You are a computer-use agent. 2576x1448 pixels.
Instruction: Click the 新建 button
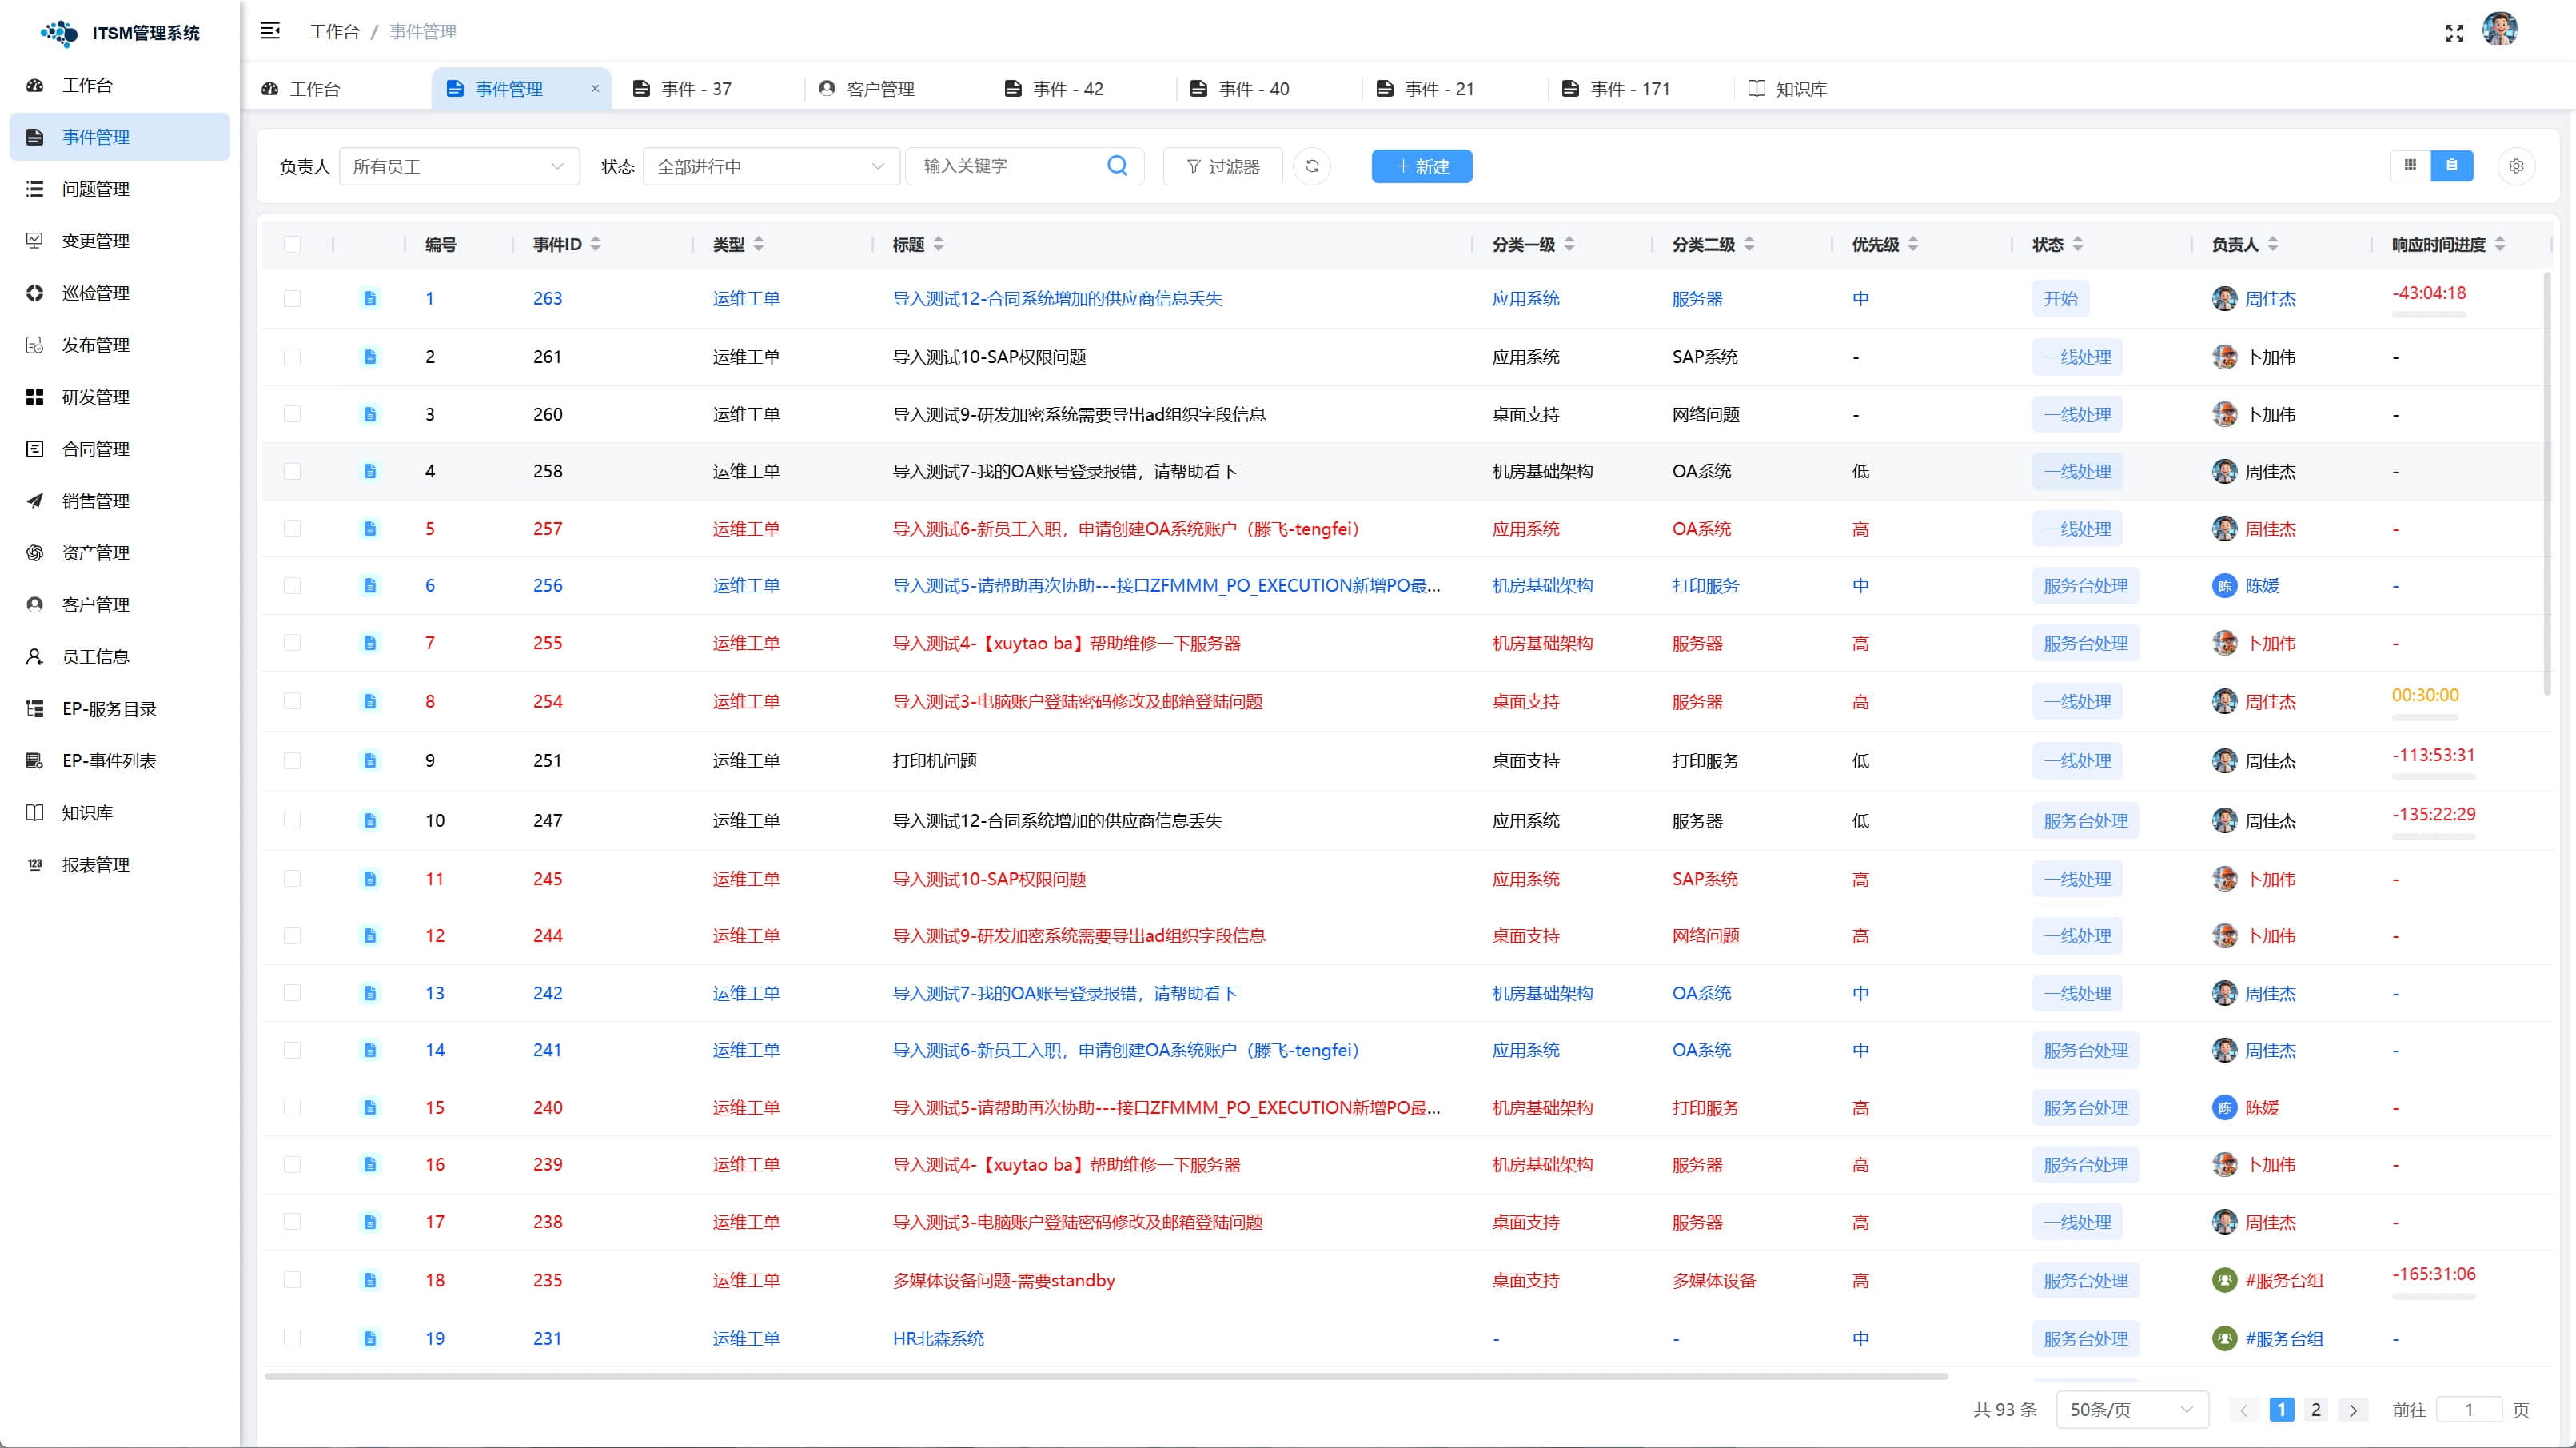click(1421, 166)
